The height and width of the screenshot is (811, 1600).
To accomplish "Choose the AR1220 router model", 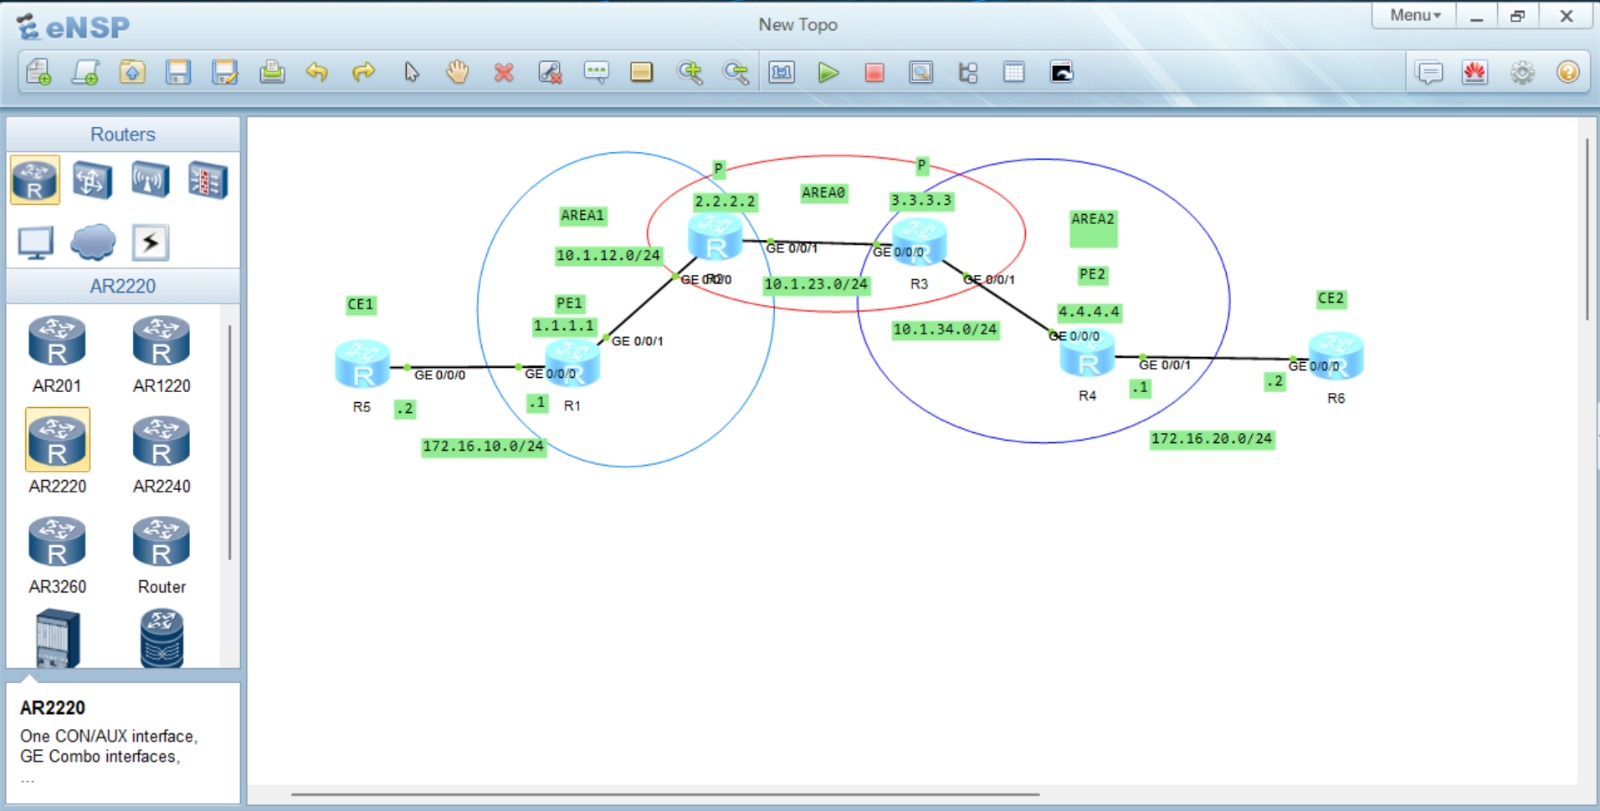I will click(x=161, y=354).
